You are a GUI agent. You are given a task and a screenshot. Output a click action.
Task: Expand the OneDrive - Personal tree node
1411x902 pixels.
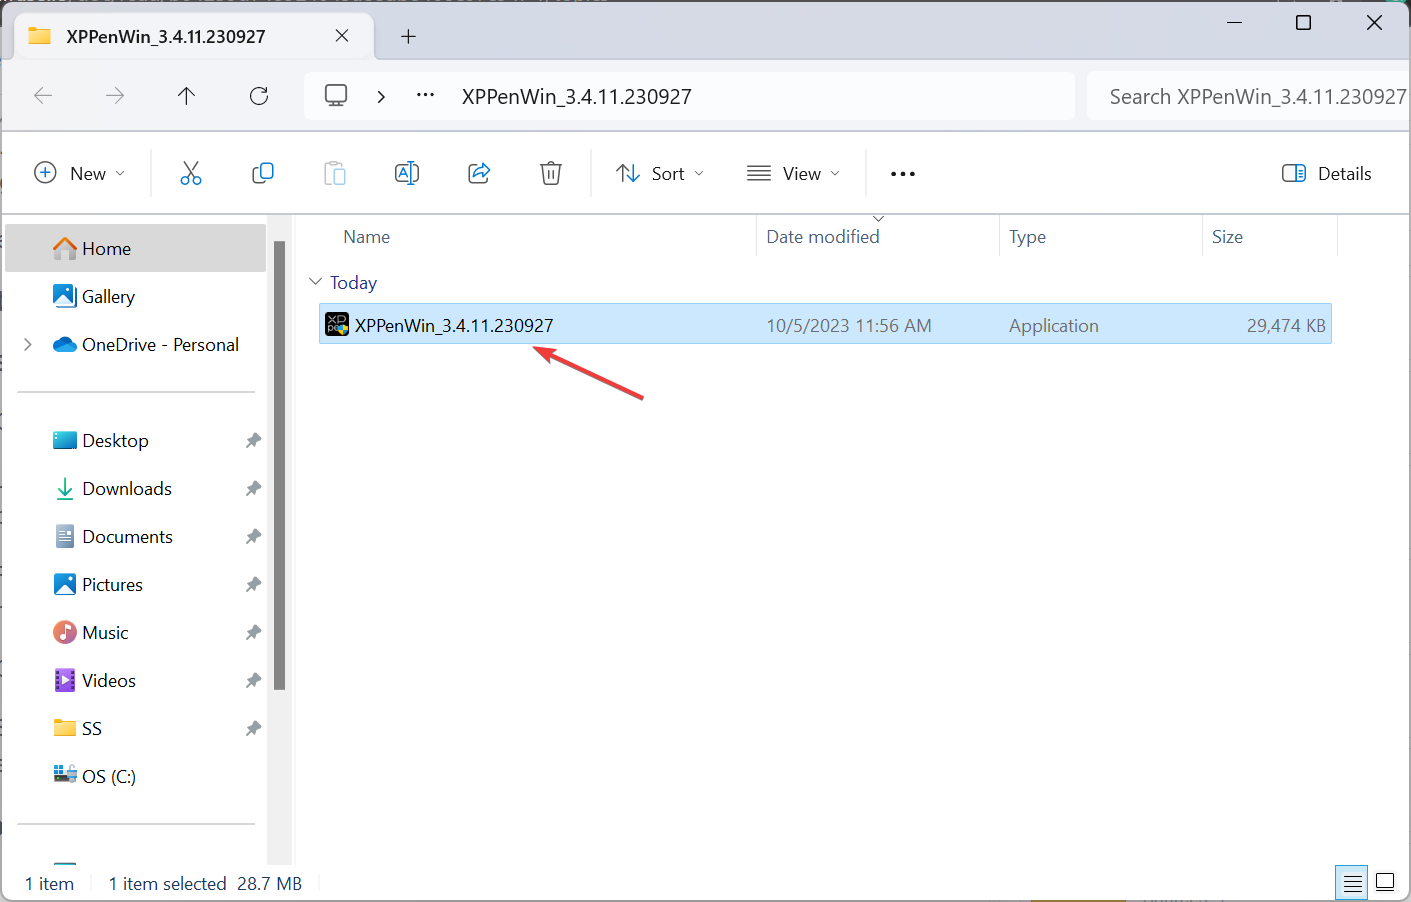[28, 344]
